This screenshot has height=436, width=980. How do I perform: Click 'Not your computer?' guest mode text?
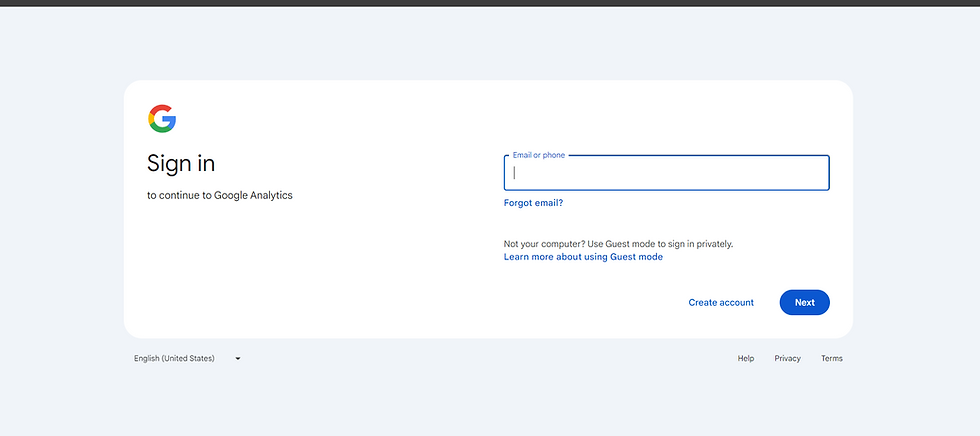618,244
